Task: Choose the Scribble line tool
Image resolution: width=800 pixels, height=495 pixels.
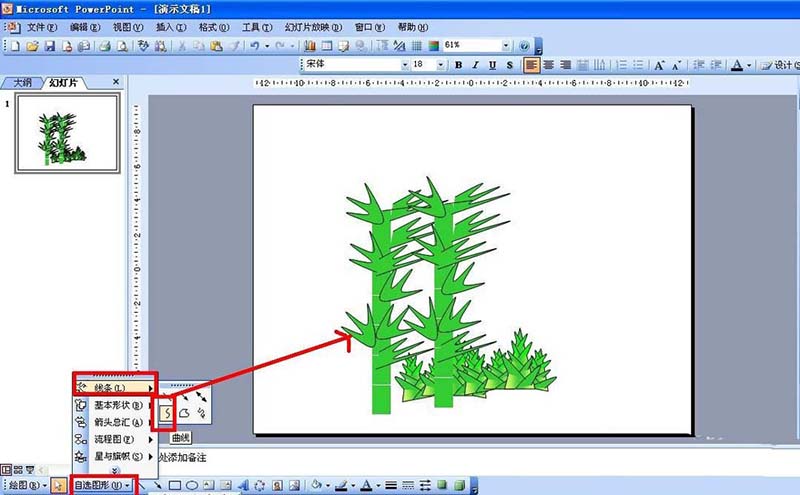Action: 202,413
